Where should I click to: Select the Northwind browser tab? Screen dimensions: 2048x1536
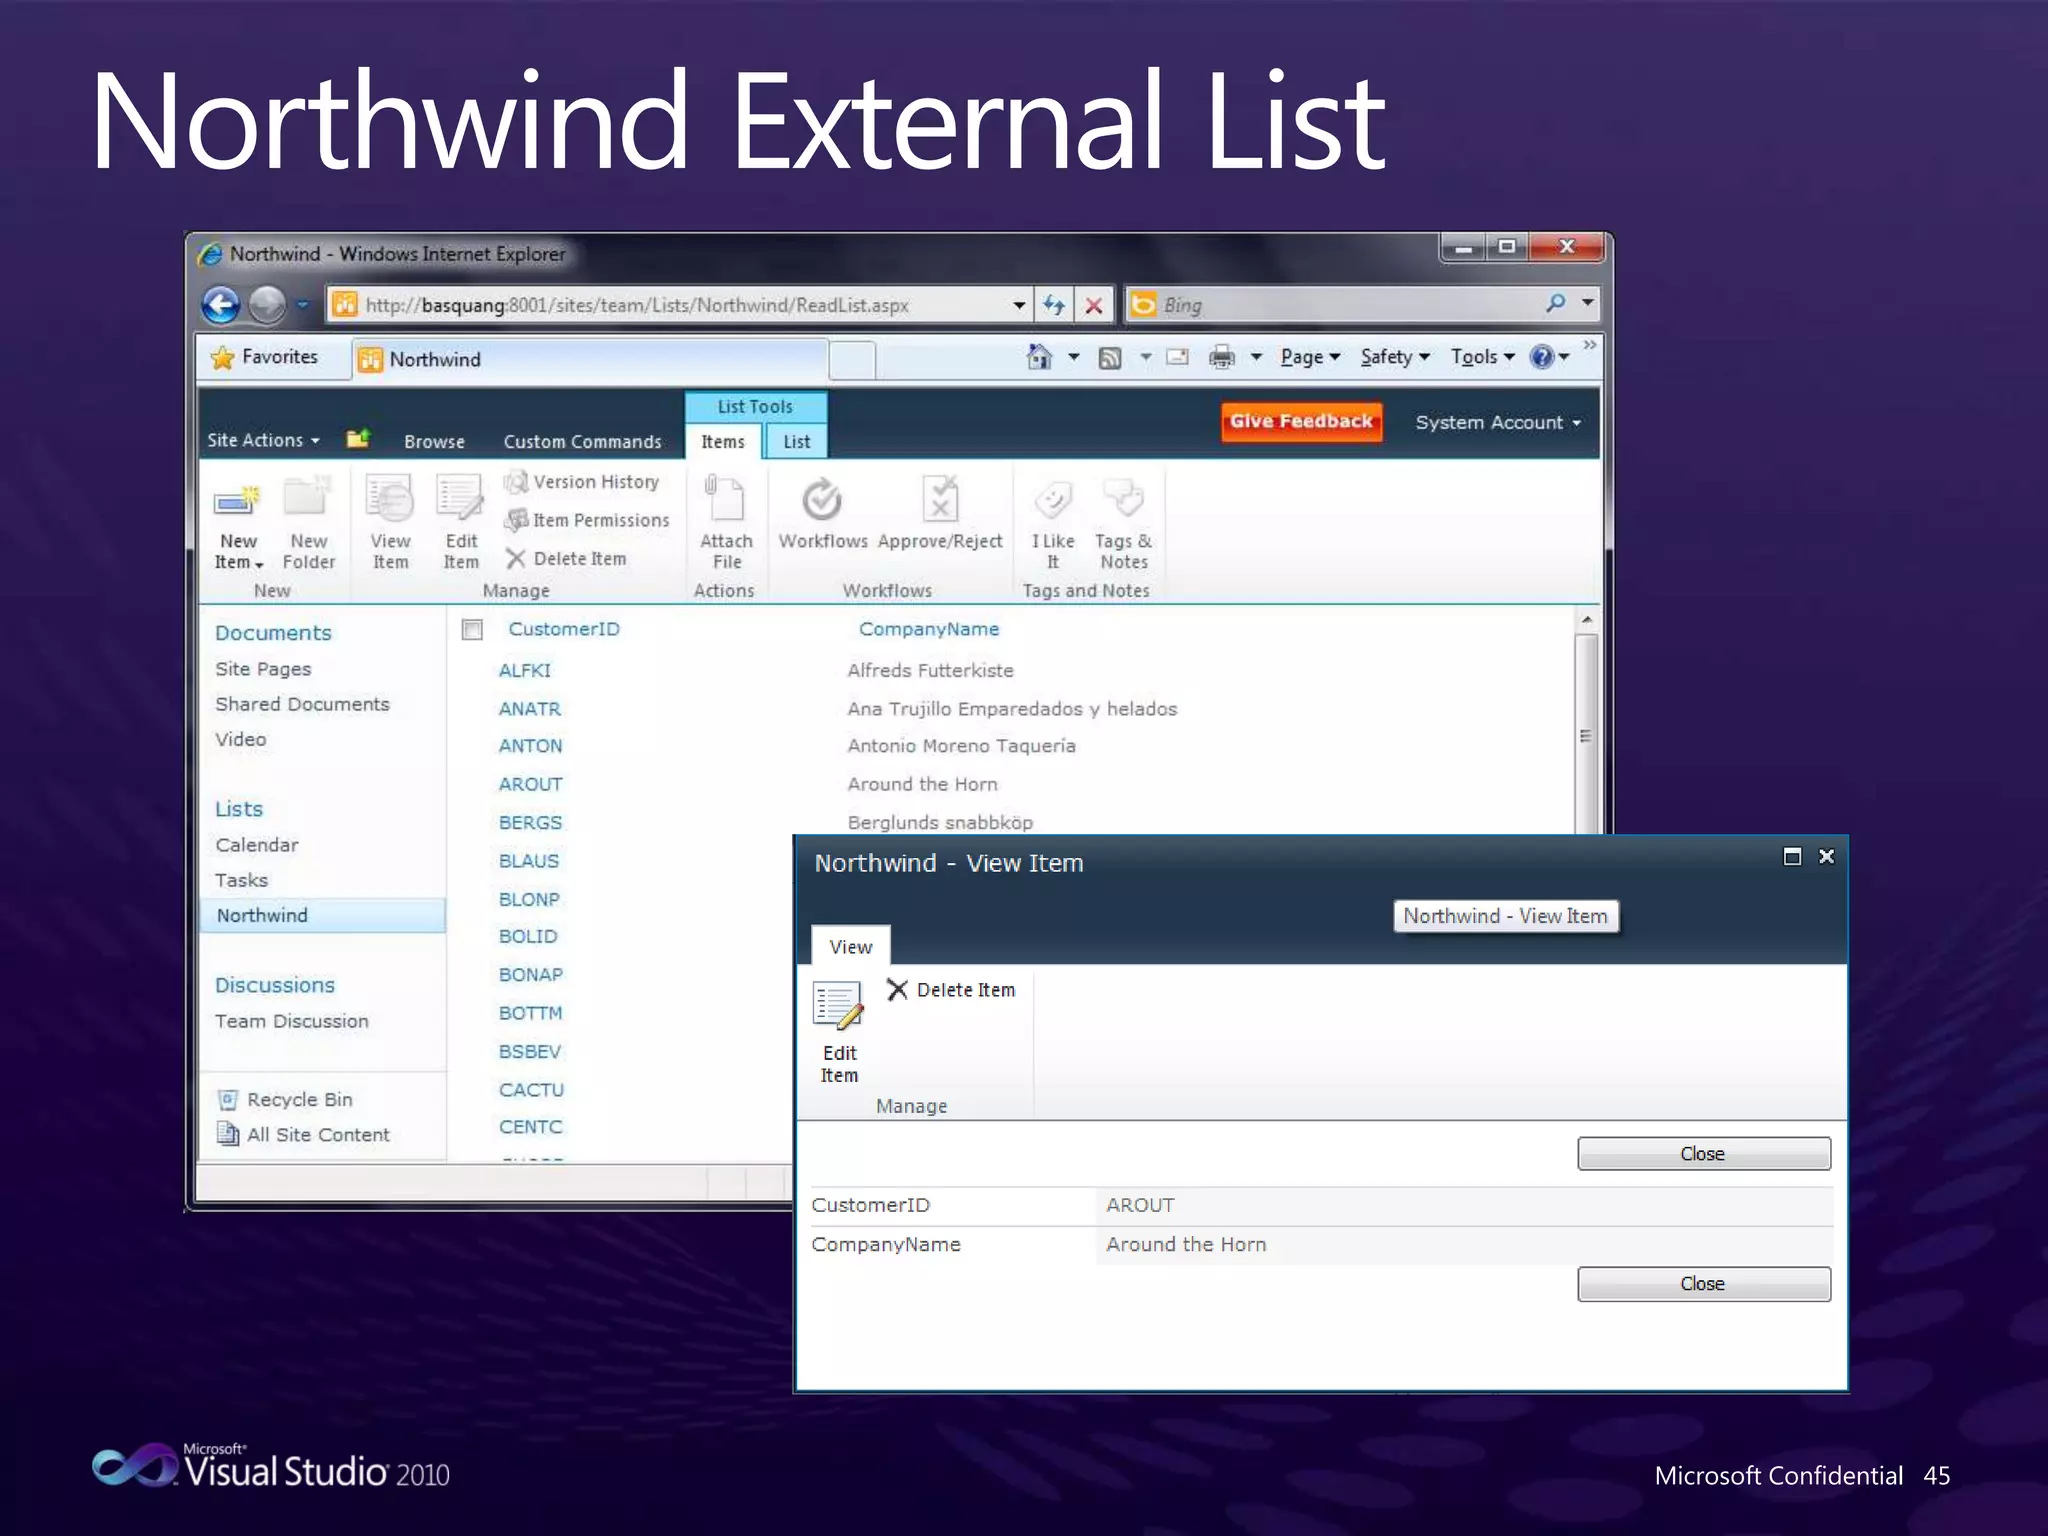point(590,359)
